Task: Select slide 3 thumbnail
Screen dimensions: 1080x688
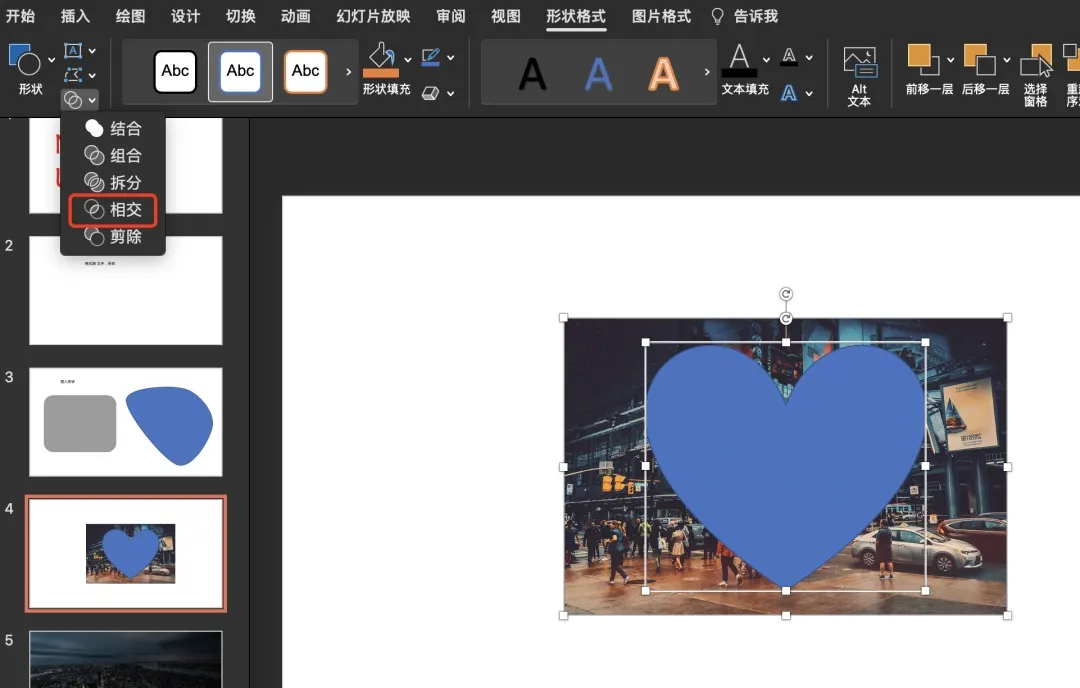Action: coord(126,421)
